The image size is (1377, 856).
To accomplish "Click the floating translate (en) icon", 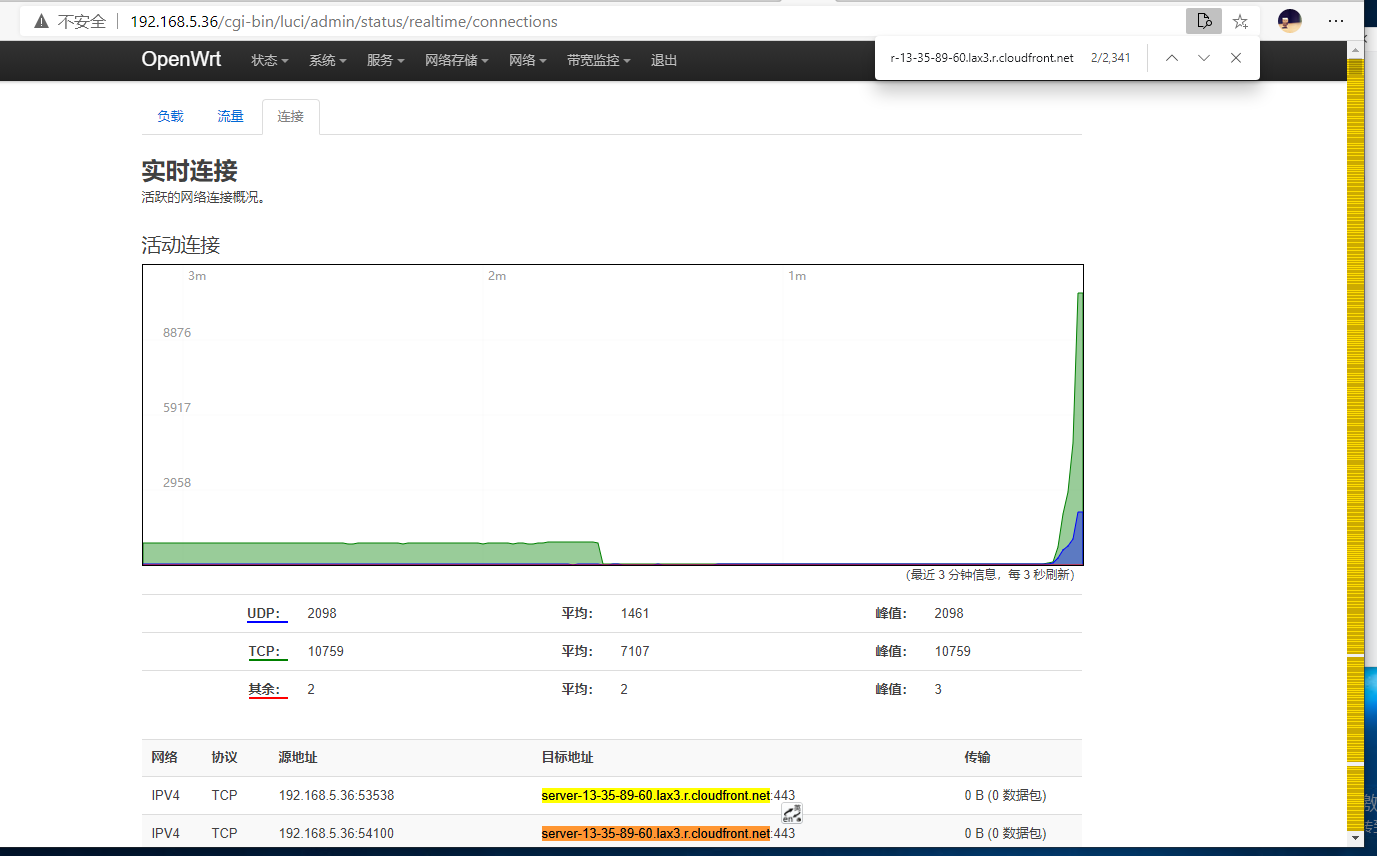I will pos(791,813).
